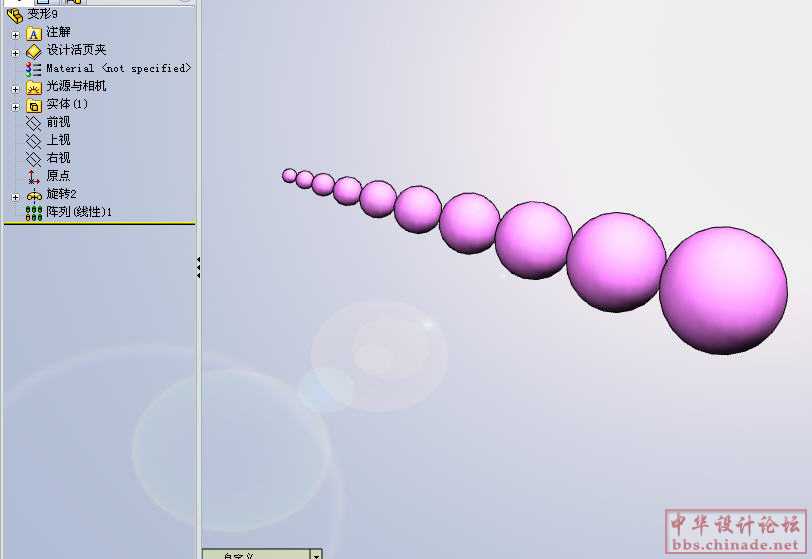The width and height of the screenshot is (812, 559).
Task: Click the 实体(1) solid bodies folder icon
Action: (34, 106)
